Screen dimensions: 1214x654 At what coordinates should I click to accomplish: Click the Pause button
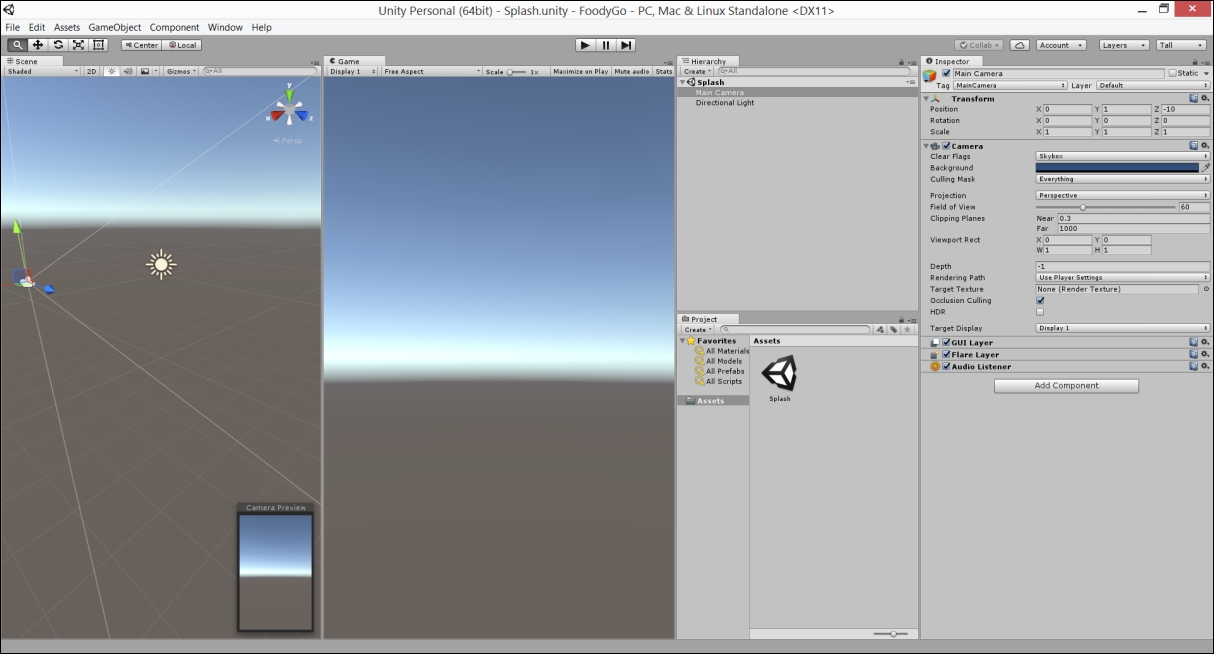[x=606, y=45]
